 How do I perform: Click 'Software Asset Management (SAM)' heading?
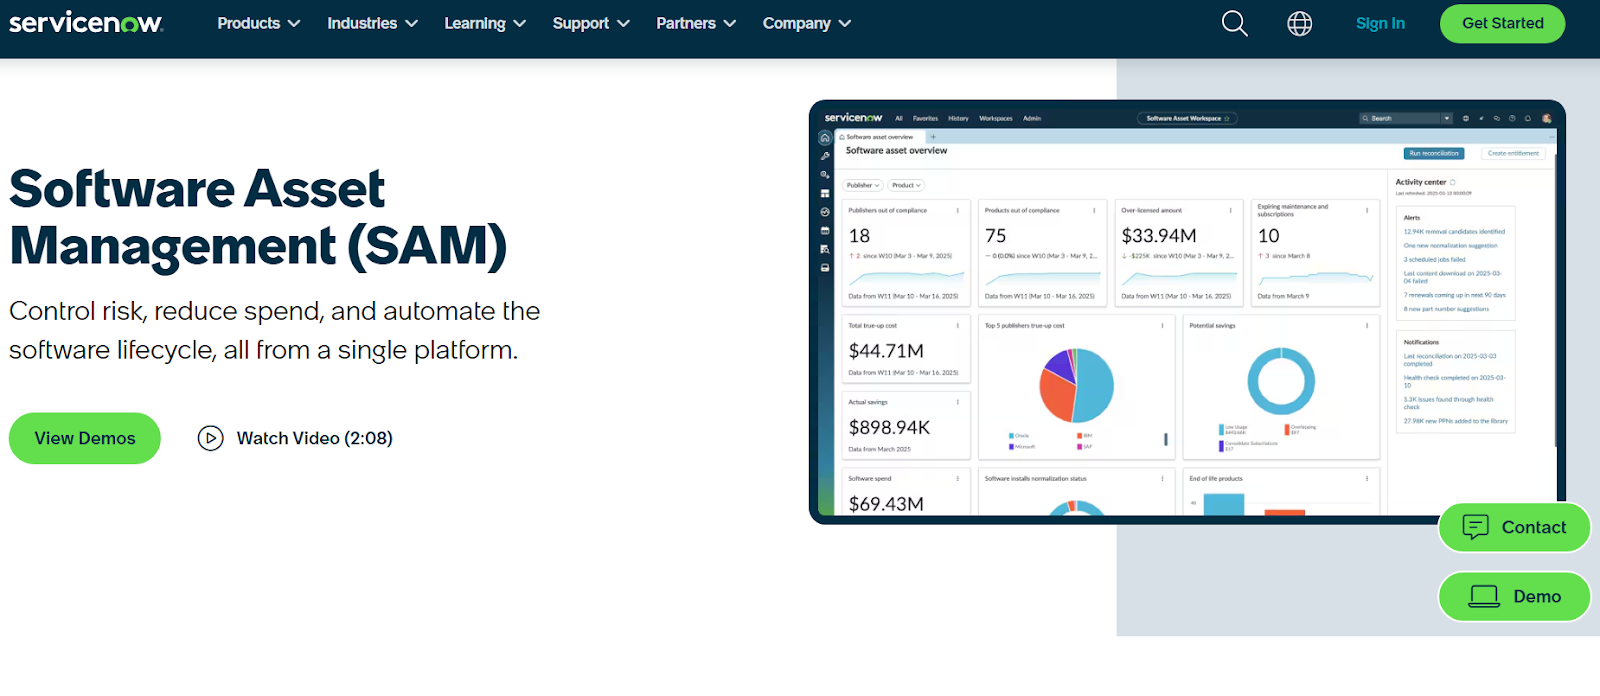258,217
